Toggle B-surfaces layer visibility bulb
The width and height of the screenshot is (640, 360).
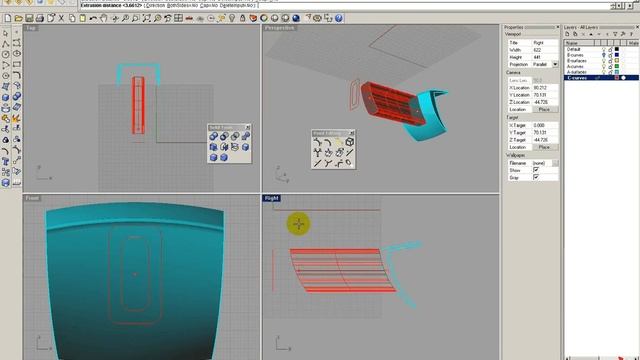point(604,61)
